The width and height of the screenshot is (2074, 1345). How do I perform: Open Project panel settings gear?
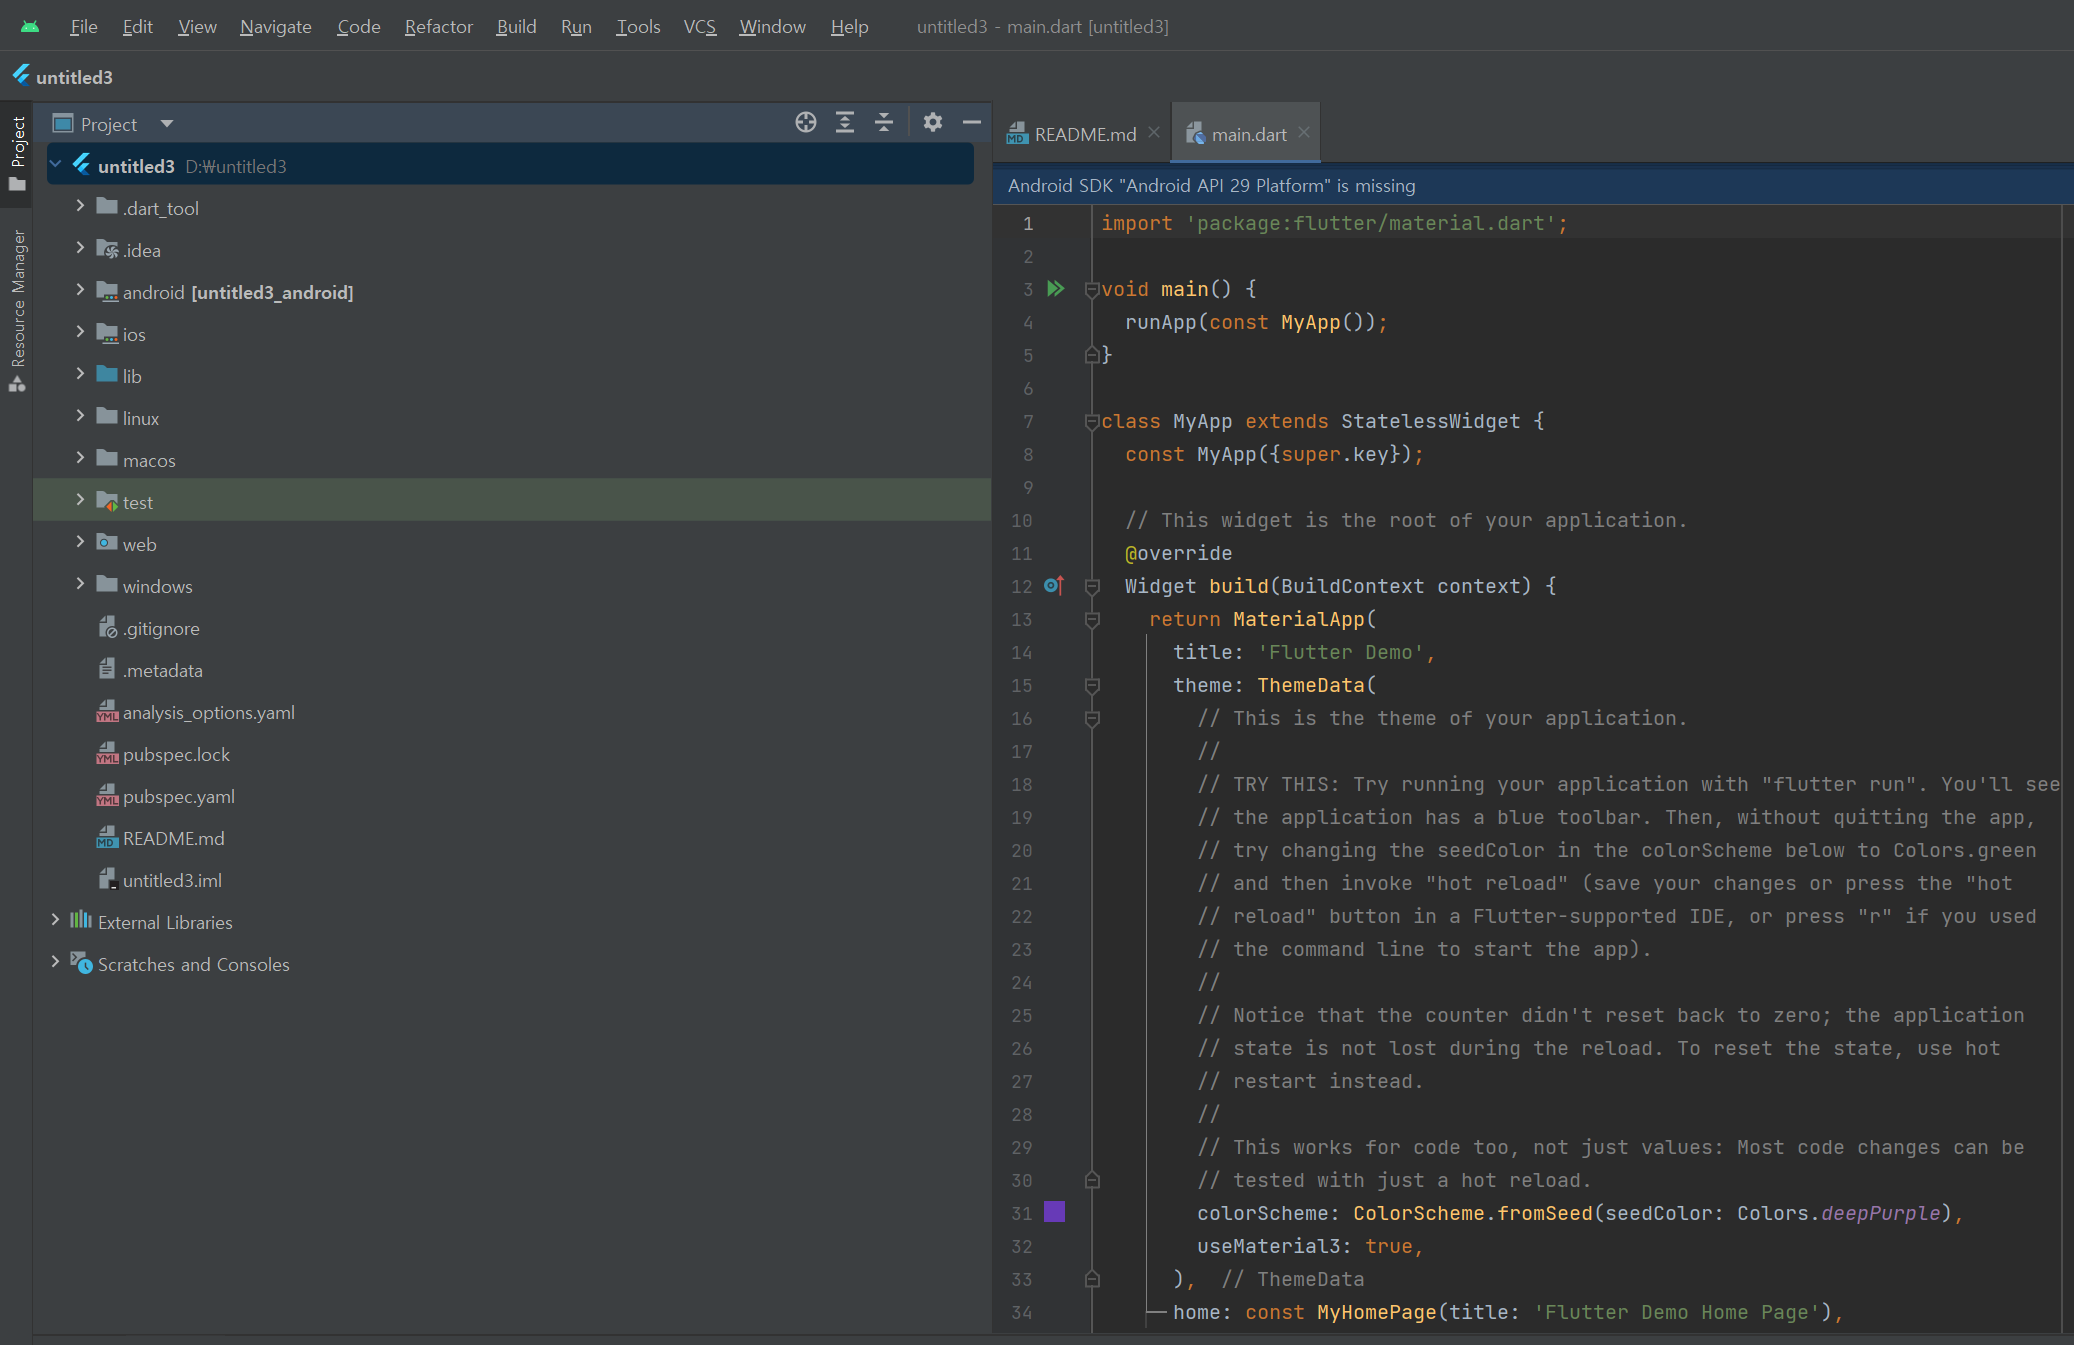click(933, 122)
